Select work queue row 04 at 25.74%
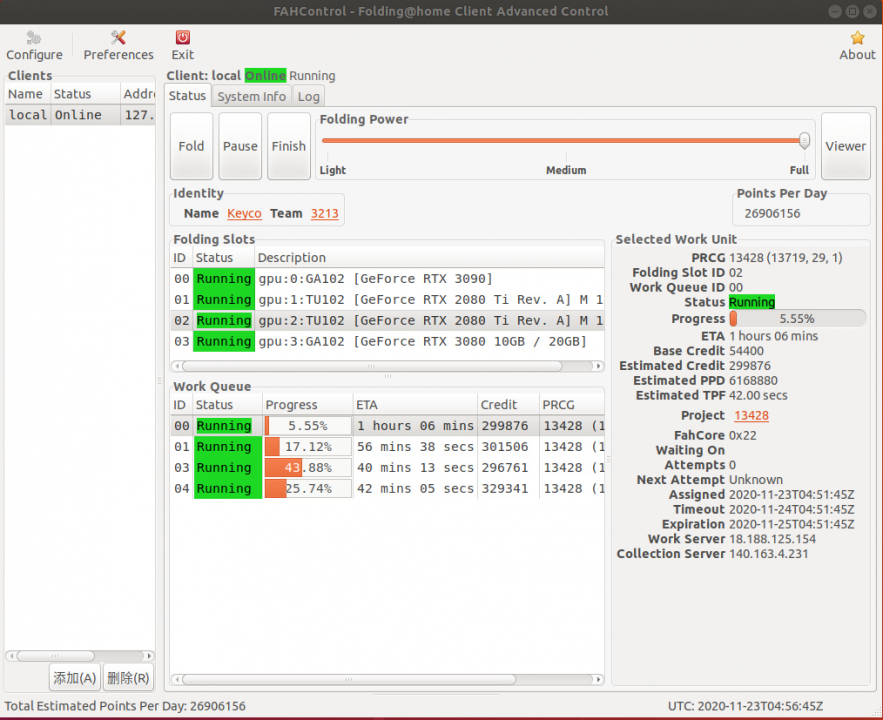This screenshot has width=883, height=720. point(387,488)
